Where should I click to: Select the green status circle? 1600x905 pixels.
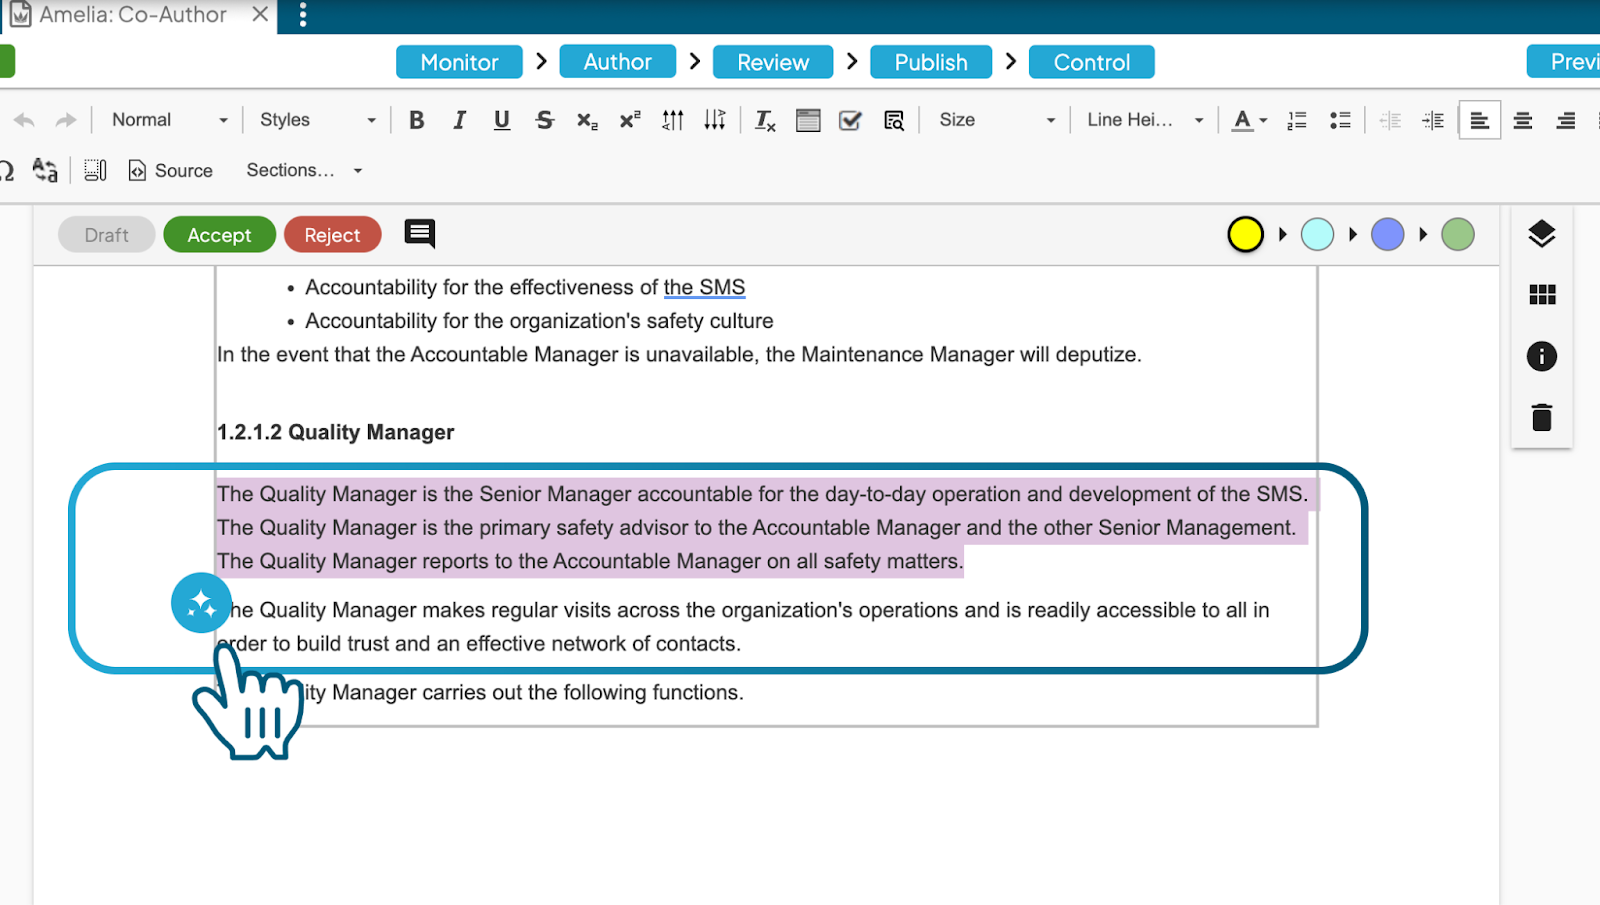(1457, 235)
